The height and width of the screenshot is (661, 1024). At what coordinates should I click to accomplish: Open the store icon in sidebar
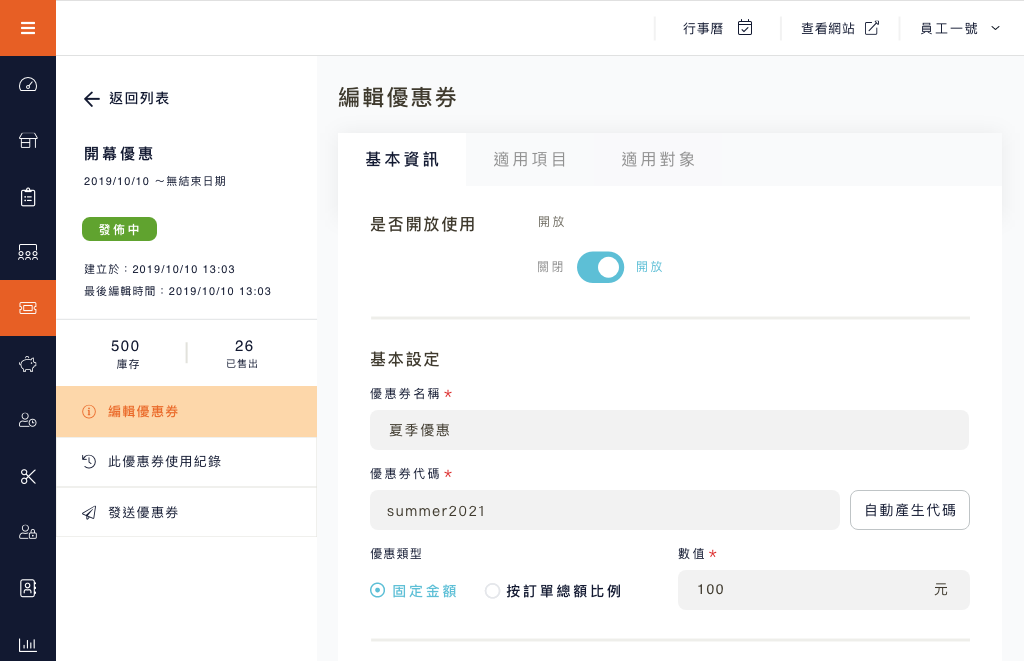[27, 140]
